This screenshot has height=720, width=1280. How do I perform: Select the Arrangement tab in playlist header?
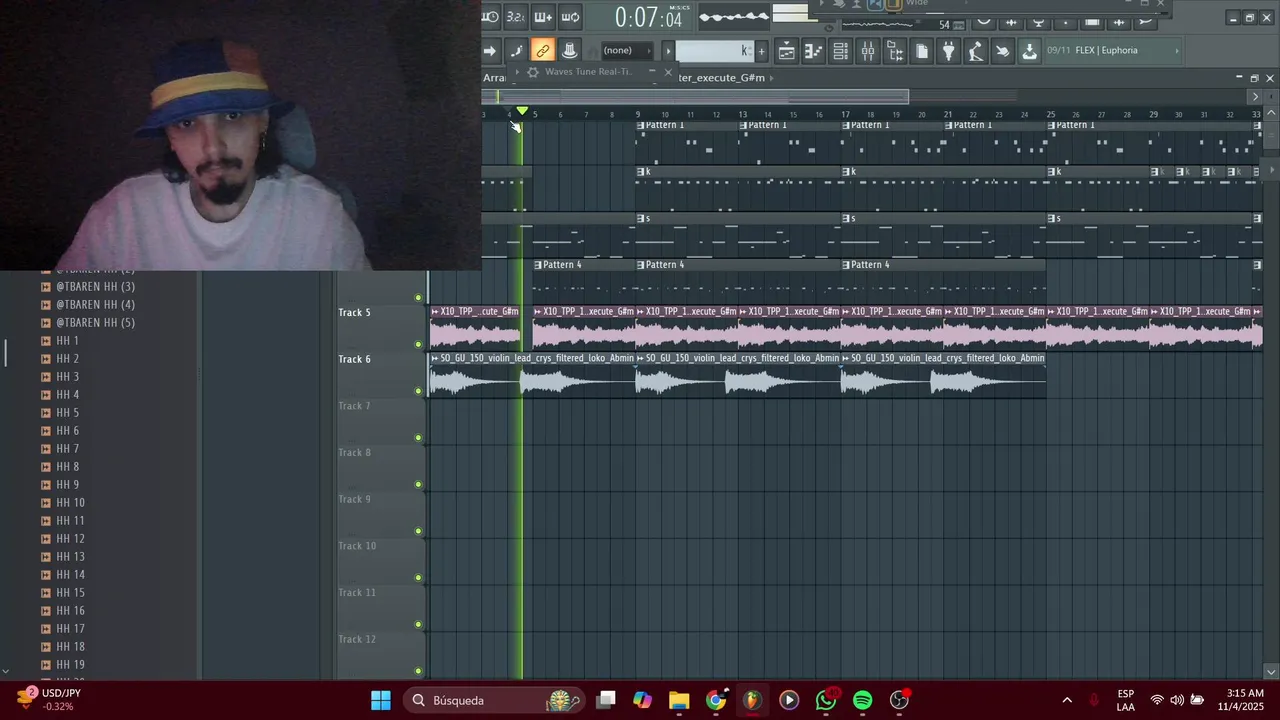tap(495, 78)
